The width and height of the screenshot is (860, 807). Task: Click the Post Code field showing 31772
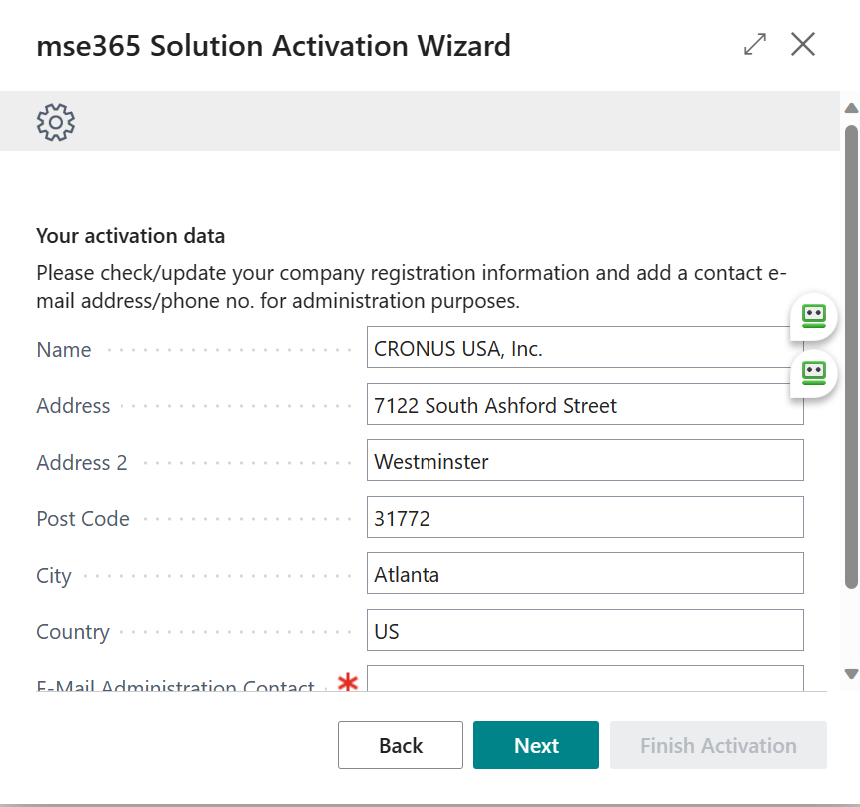[585, 518]
